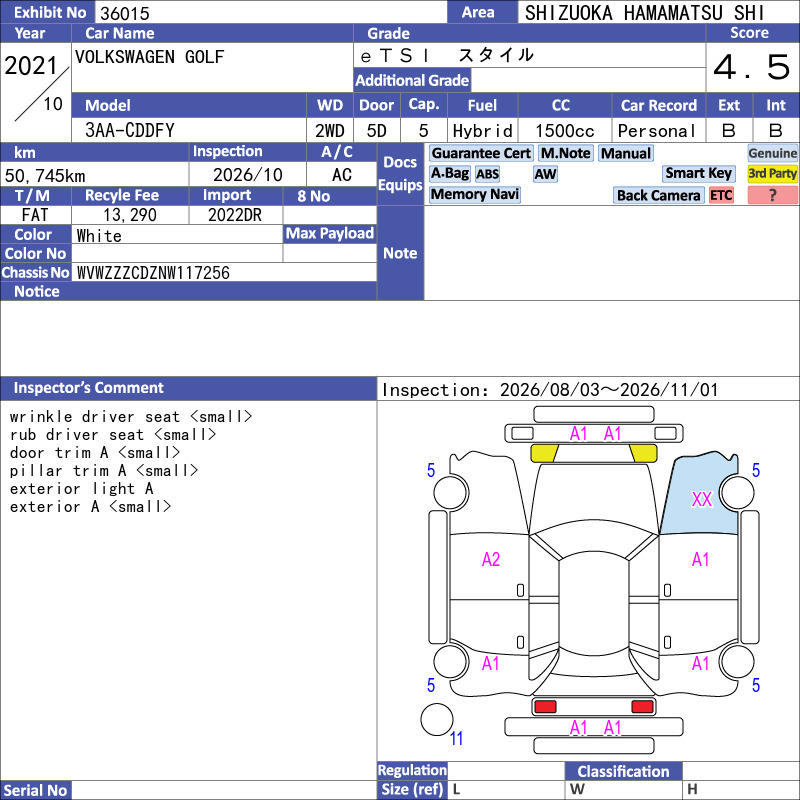800x800 pixels.
Task: Click the door value 5D
Action: (377, 131)
